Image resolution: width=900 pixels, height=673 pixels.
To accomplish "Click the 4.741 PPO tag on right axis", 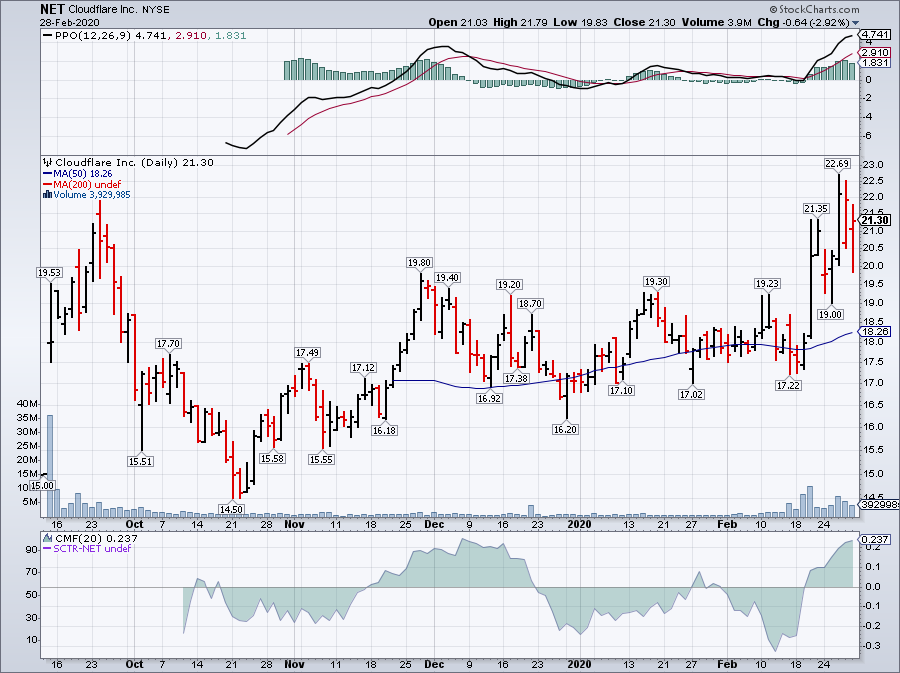I will 876,34.
